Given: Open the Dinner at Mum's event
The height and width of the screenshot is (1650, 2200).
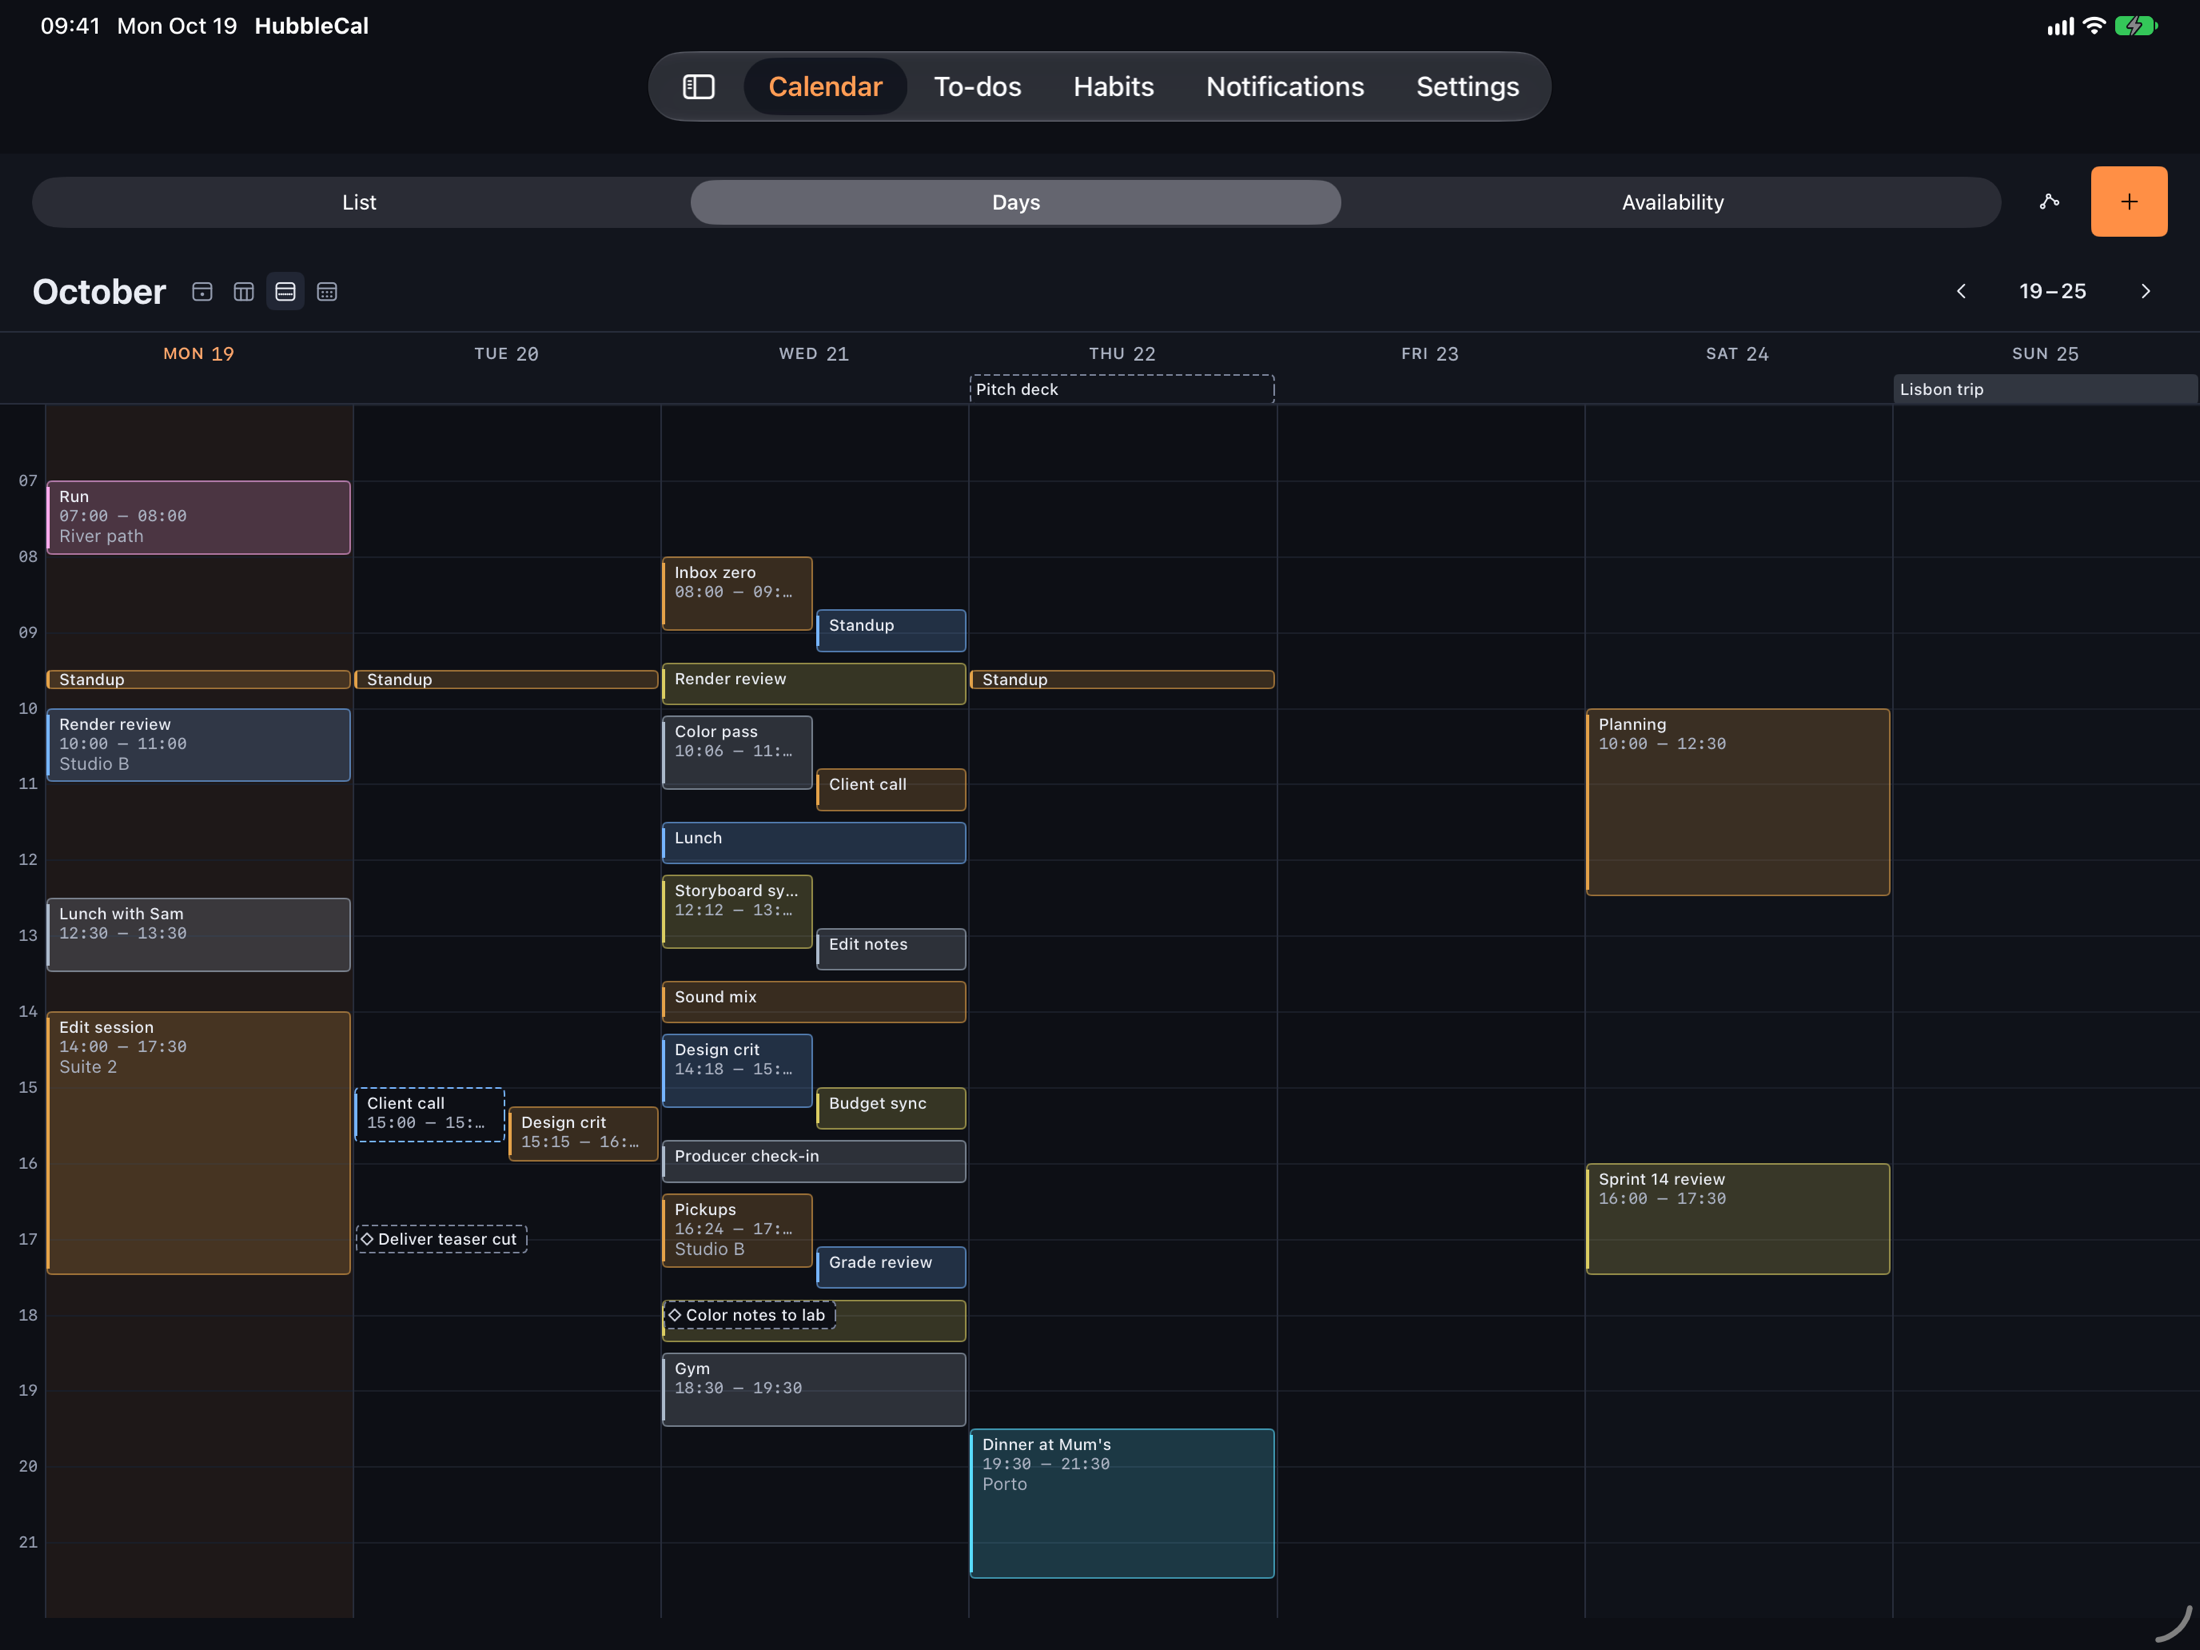Looking at the screenshot, I should pos(1121,1504).
